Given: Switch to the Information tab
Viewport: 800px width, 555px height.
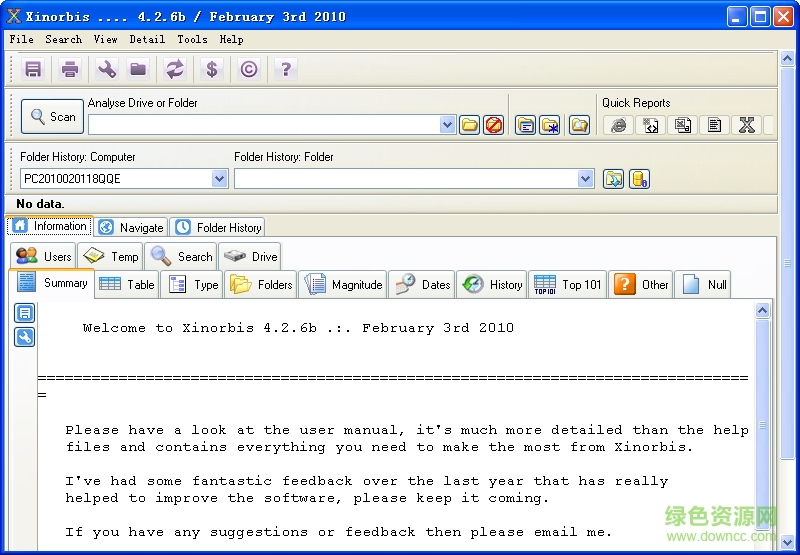Looking at the screenshot, I should [49, 226].
